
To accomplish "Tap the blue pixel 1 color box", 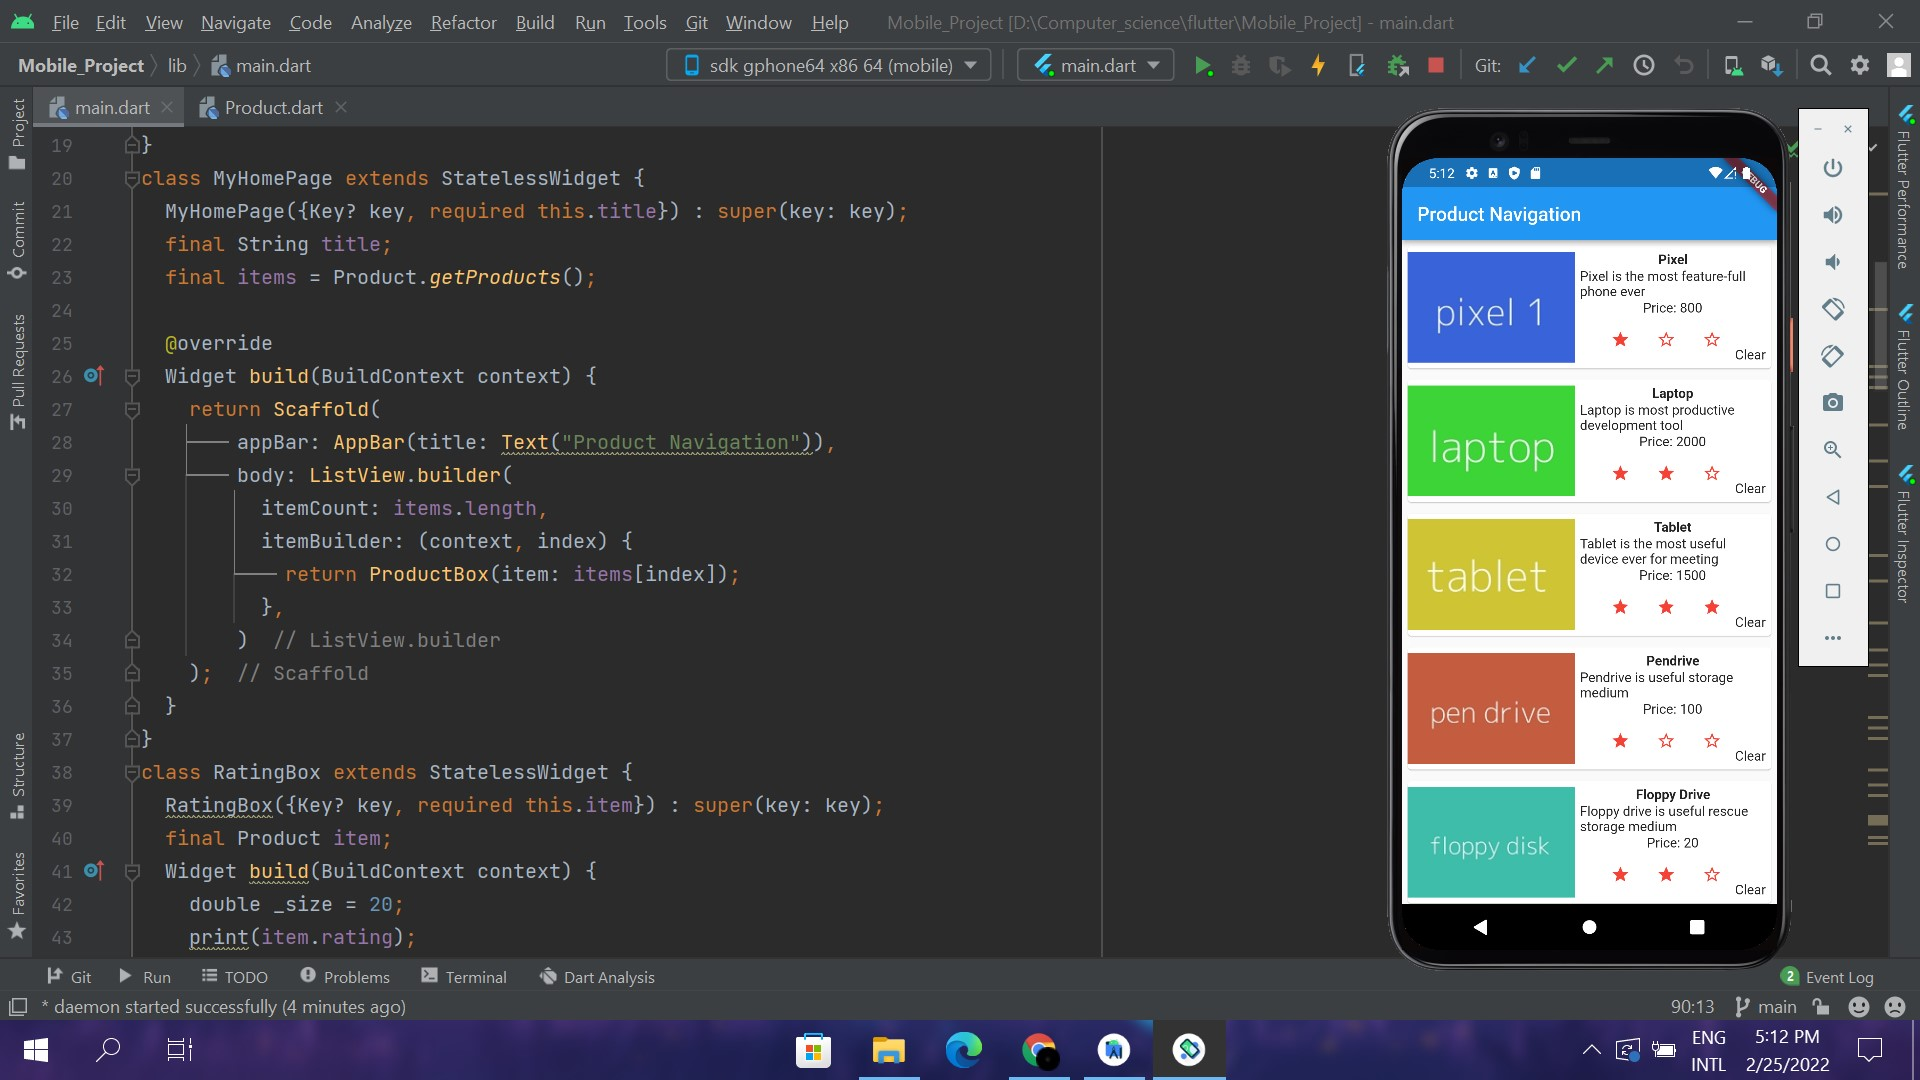I will click(1490, 308).
